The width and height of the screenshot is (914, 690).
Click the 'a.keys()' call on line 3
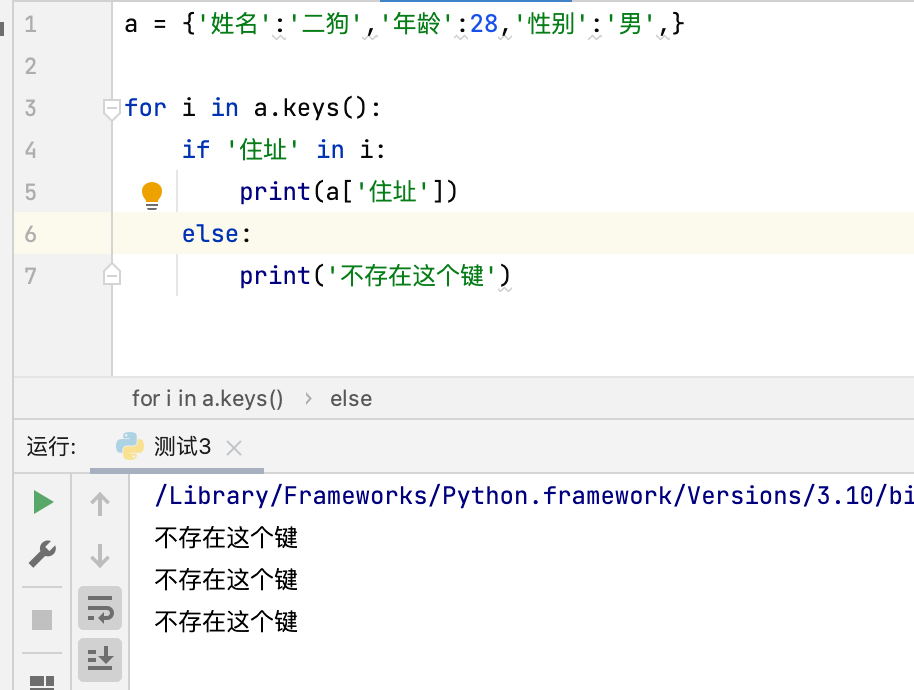click(310, 108)
